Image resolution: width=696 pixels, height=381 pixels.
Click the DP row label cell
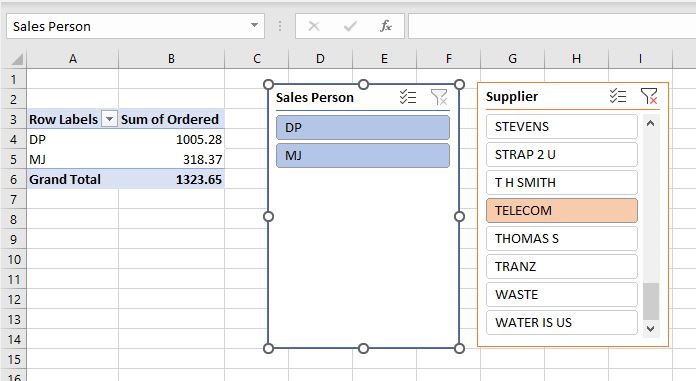click(73, 139)
